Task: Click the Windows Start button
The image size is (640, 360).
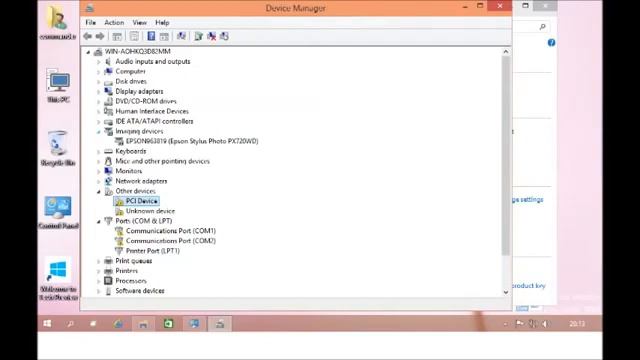Action: pyautogui.click(x=47, y=324)
